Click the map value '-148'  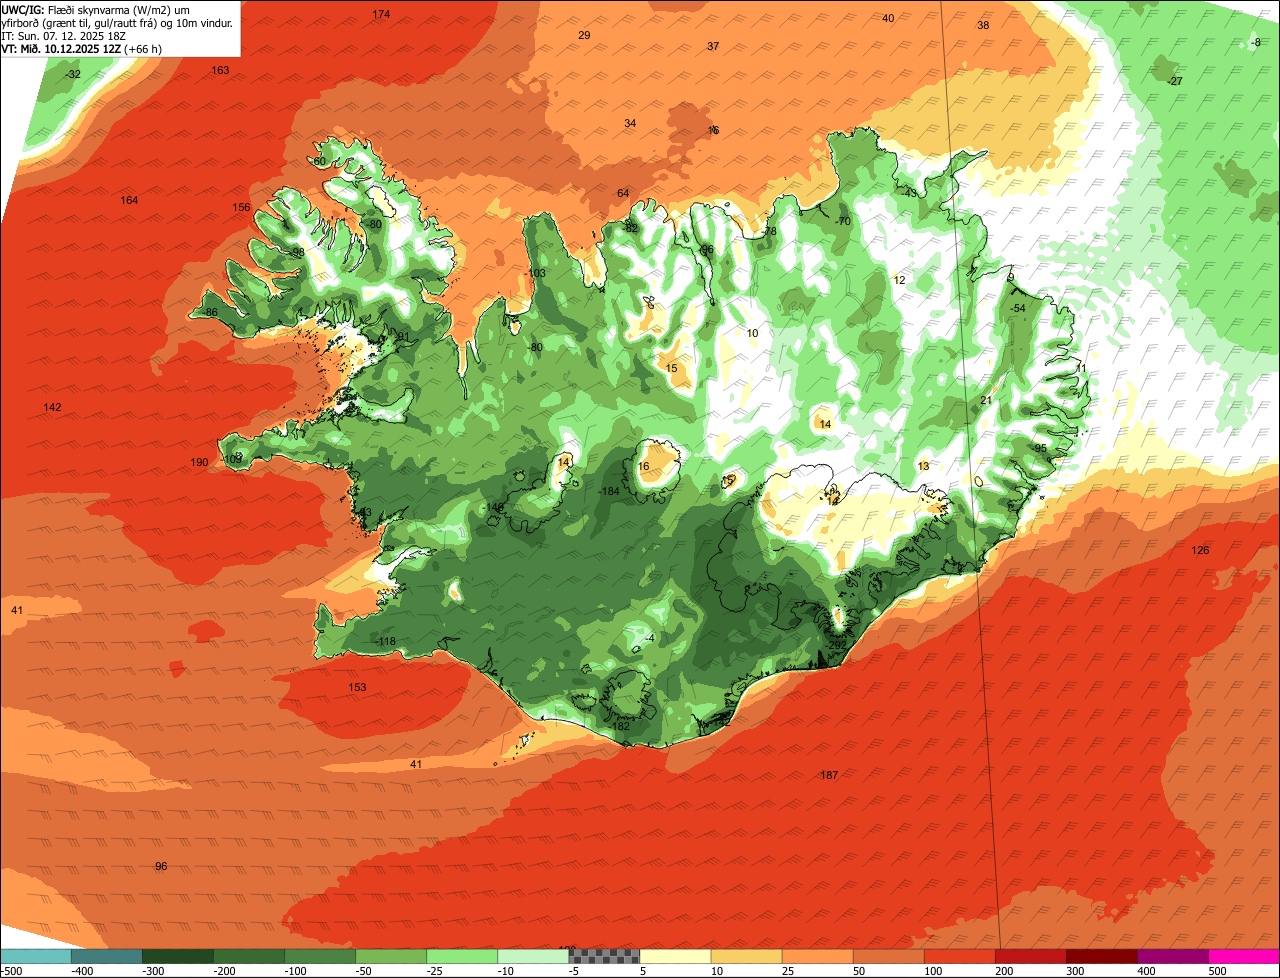coord(494,508)
